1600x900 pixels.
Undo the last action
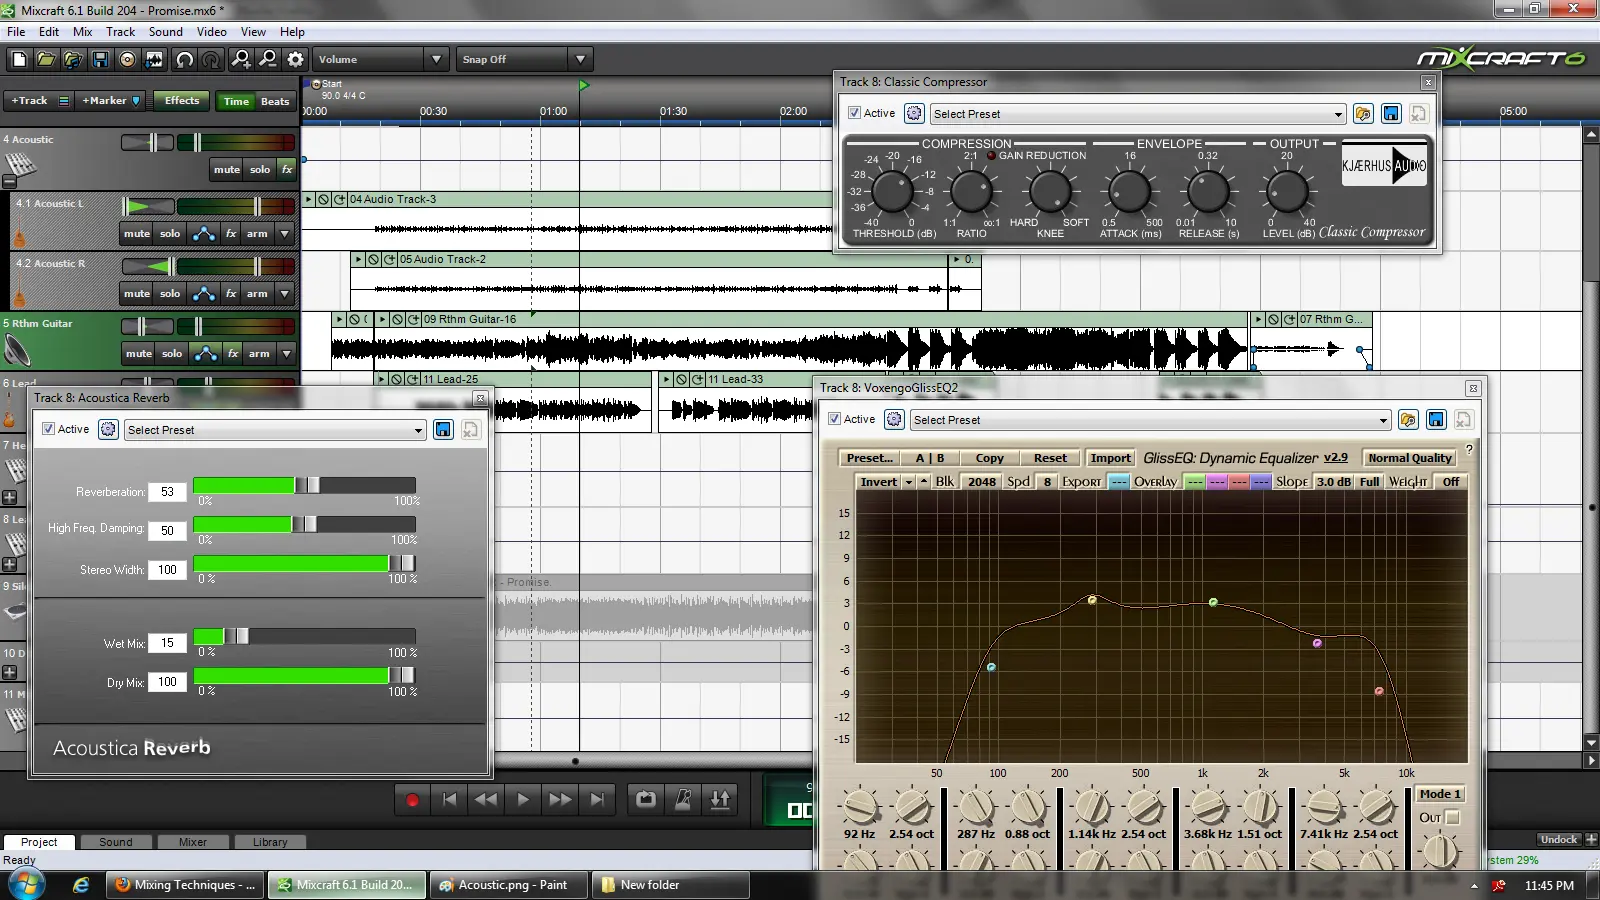(x=184, y=60)
